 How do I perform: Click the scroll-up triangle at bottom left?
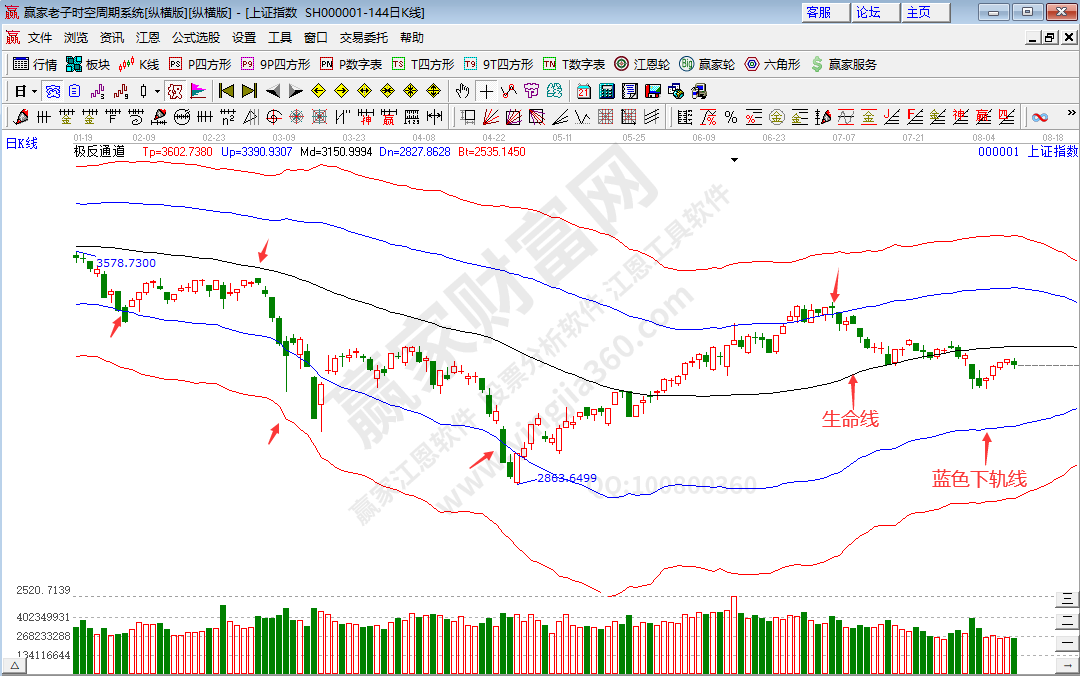point(15,664)
